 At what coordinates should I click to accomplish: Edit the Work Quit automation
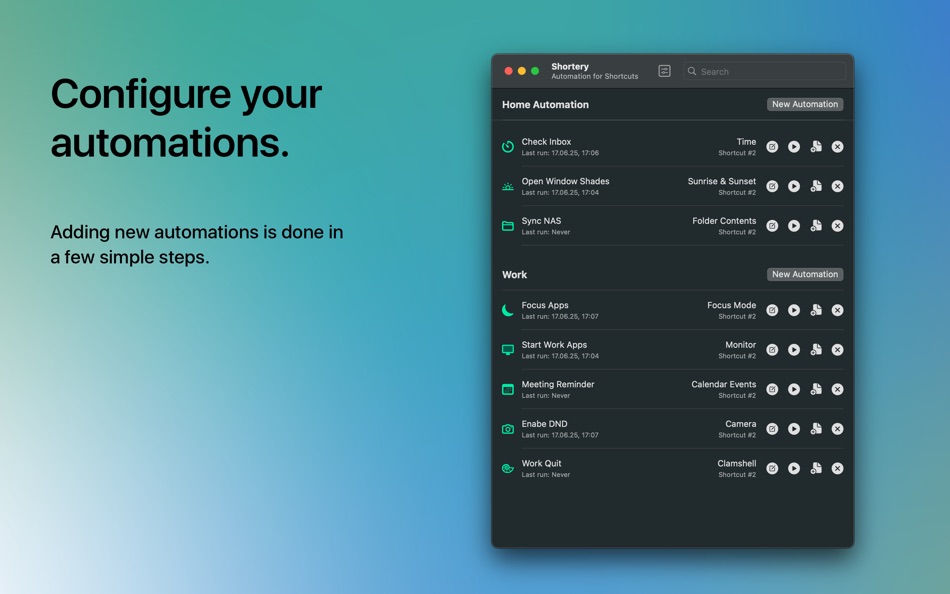[772, 469]
